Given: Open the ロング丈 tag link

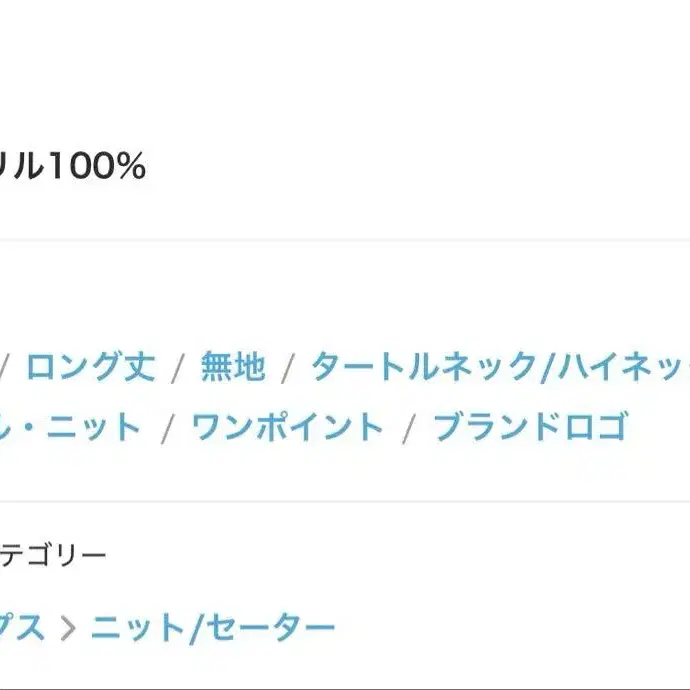Looking at the screenshot, I should (x=90, y=366).
